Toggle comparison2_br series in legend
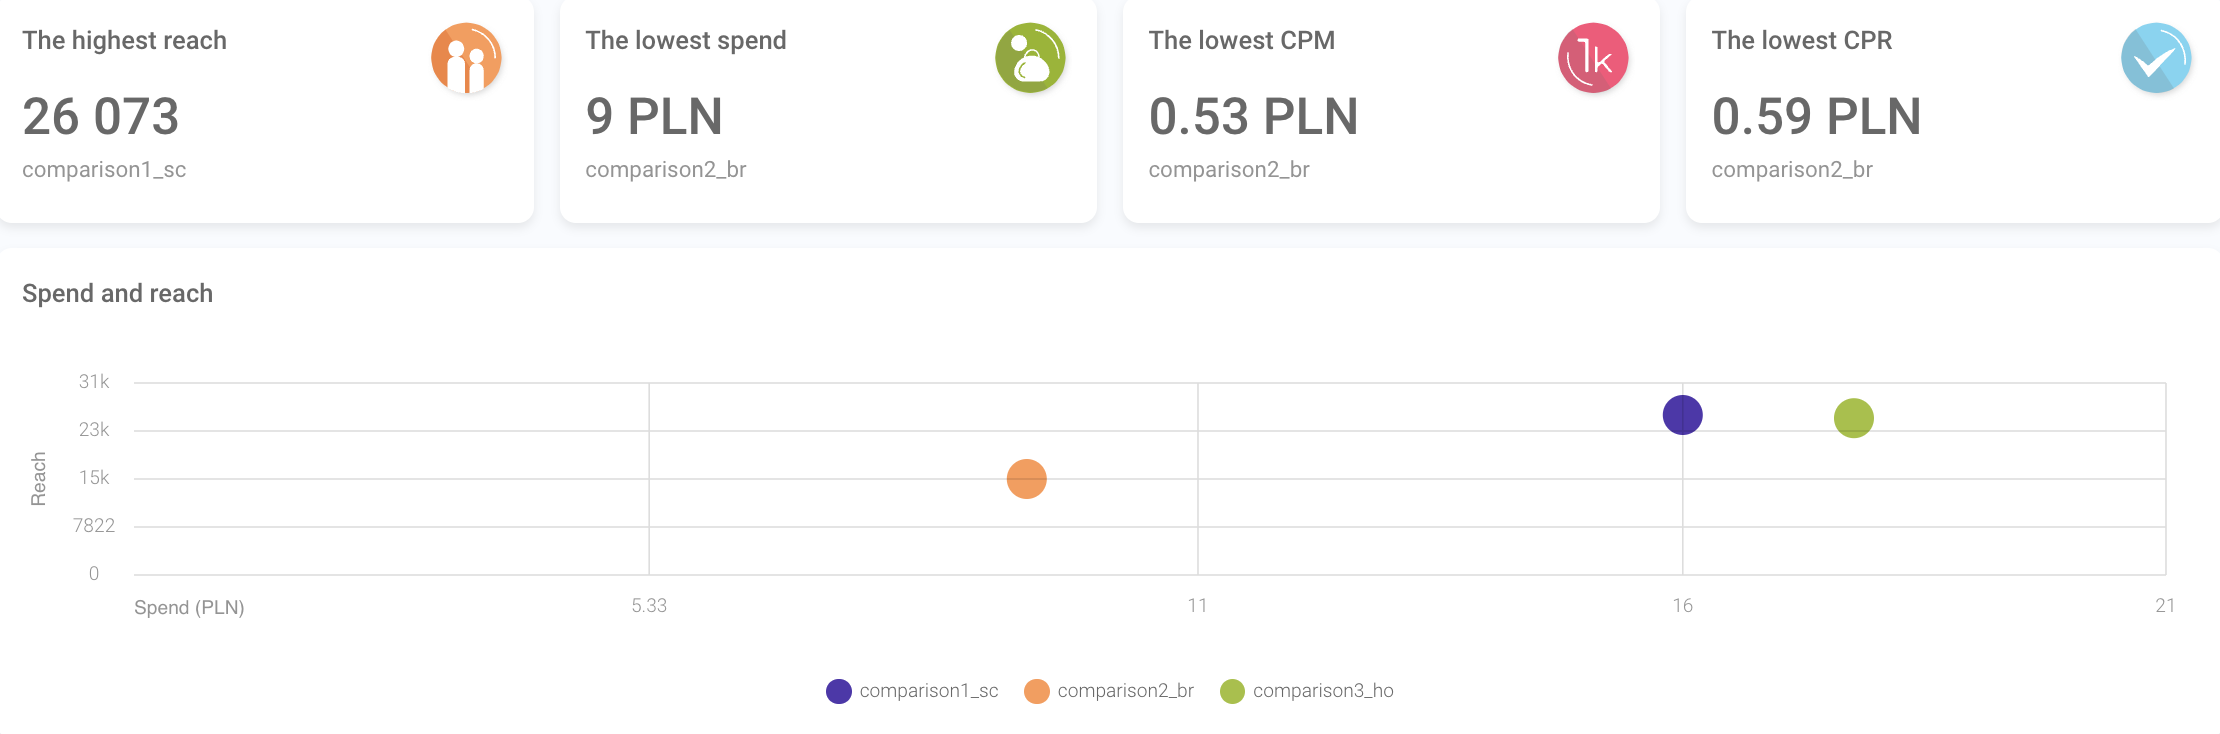 pyautogui.click(x=1125, y=691)
